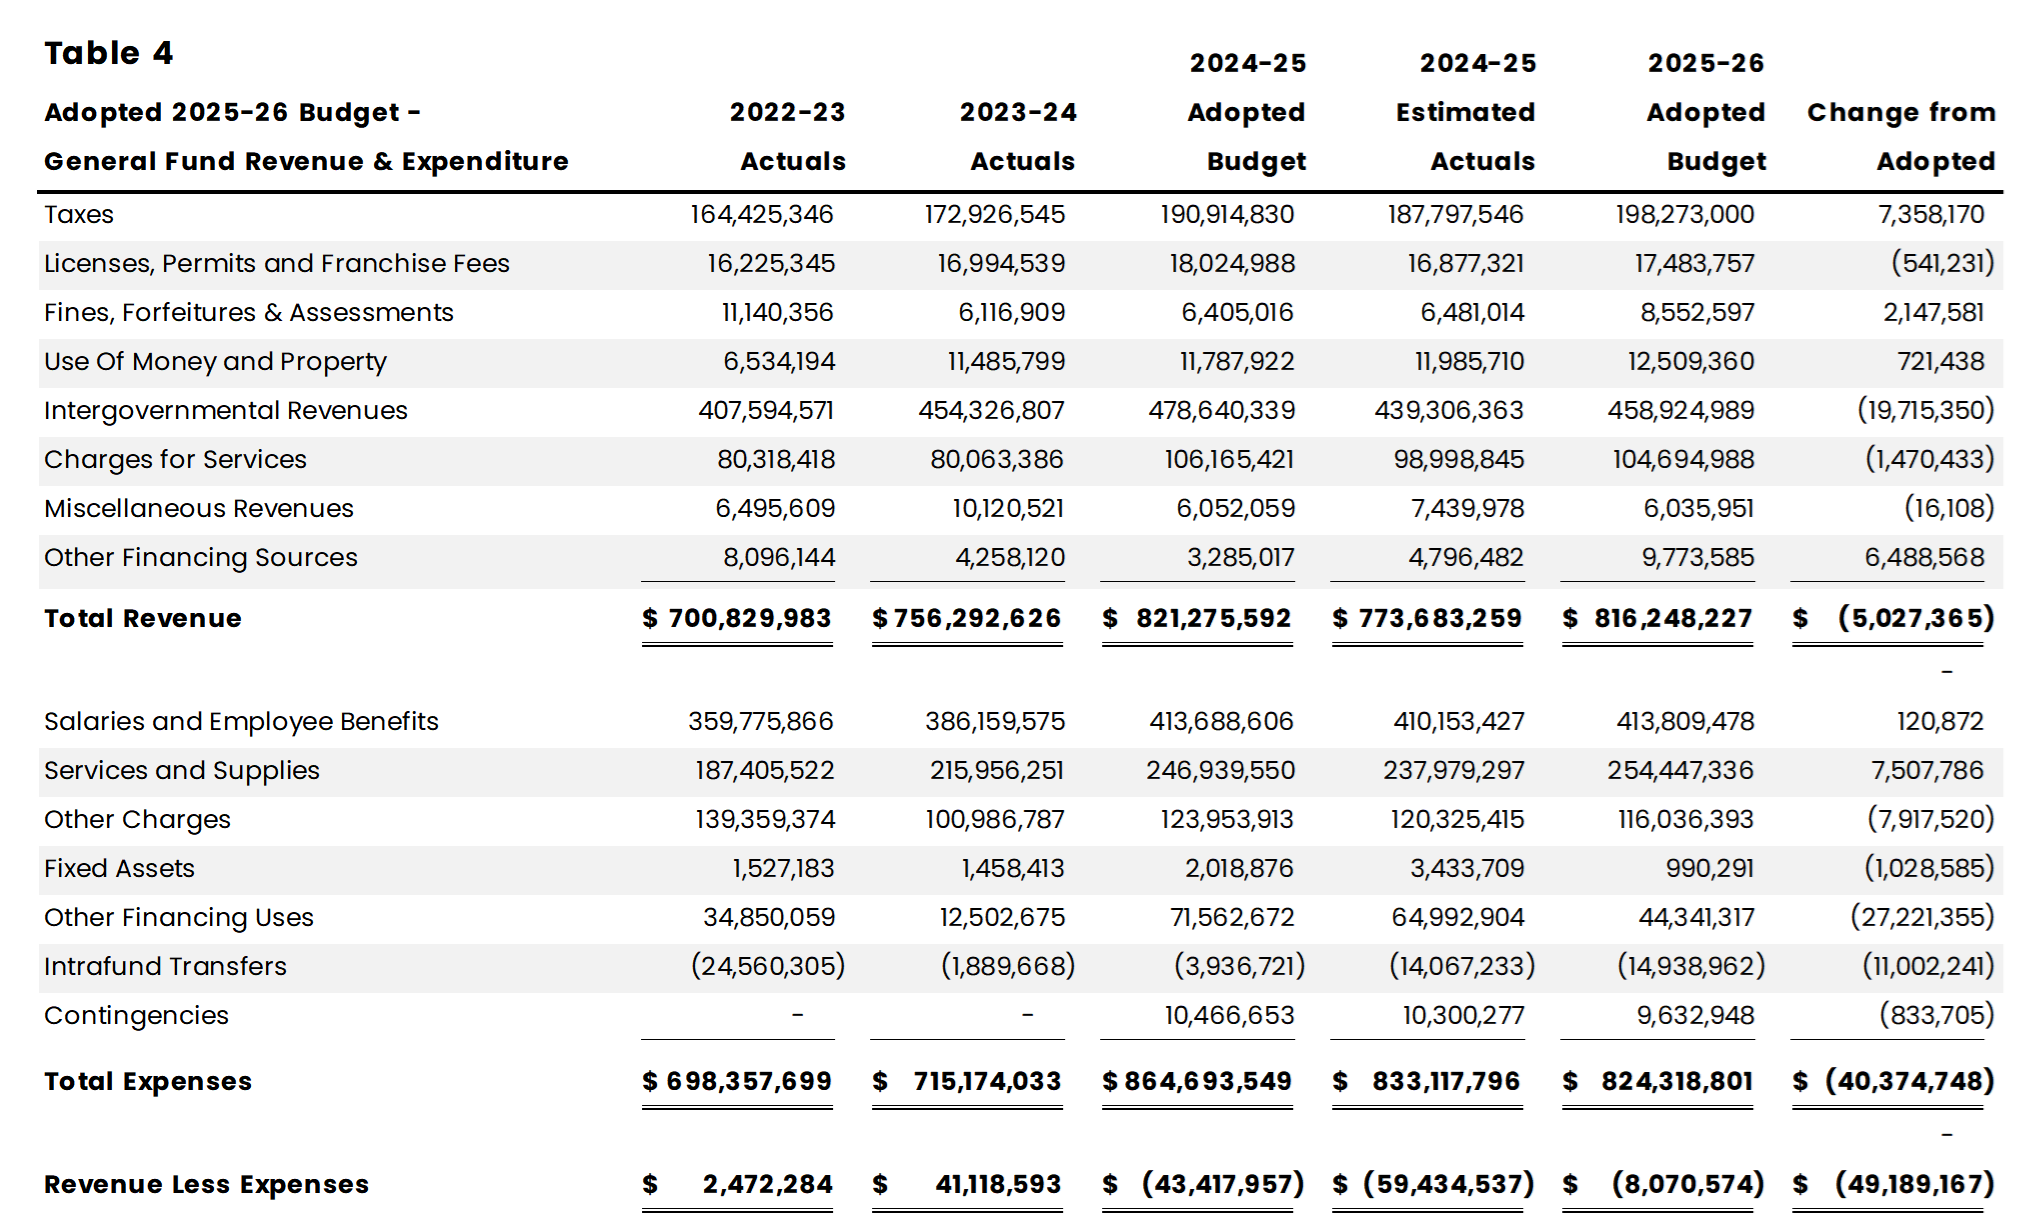Select the Revenue Less Expenses label
The height and width of the screenshot is (1226, 2035).
pyautogui.click(x=206, y=1185)
